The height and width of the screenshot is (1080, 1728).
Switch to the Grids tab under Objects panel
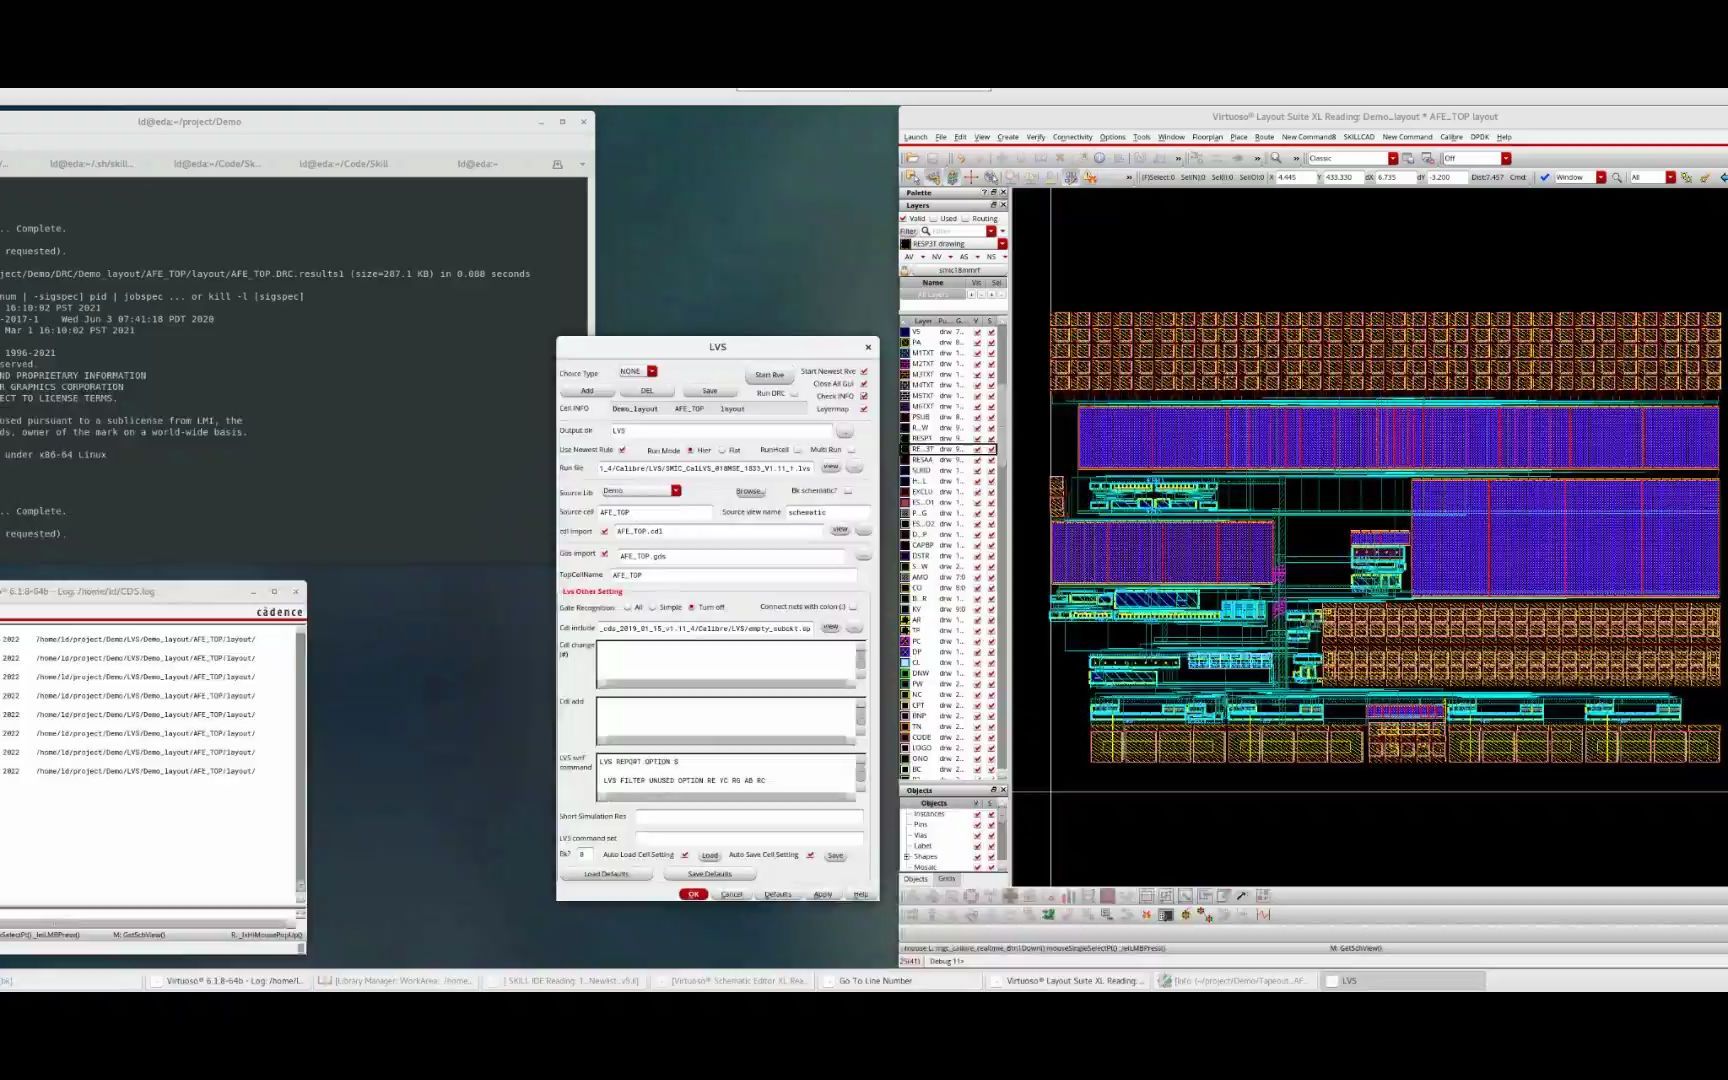tap(946, 879)
